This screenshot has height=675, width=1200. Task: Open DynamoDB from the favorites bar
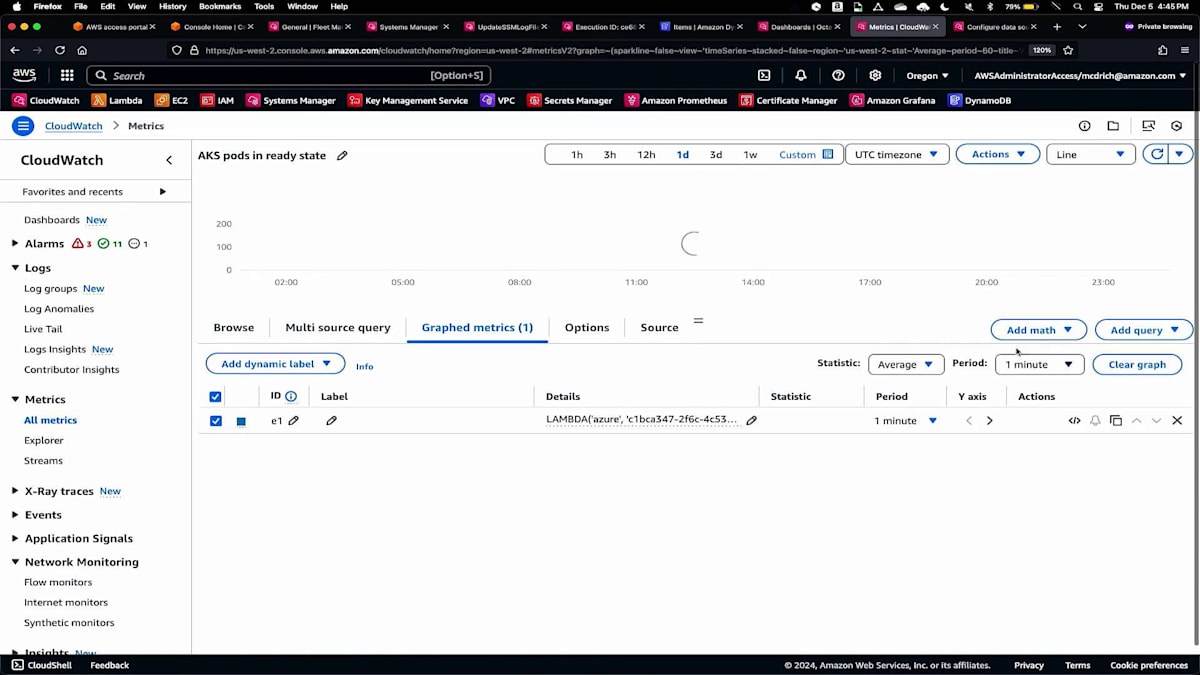979,100
